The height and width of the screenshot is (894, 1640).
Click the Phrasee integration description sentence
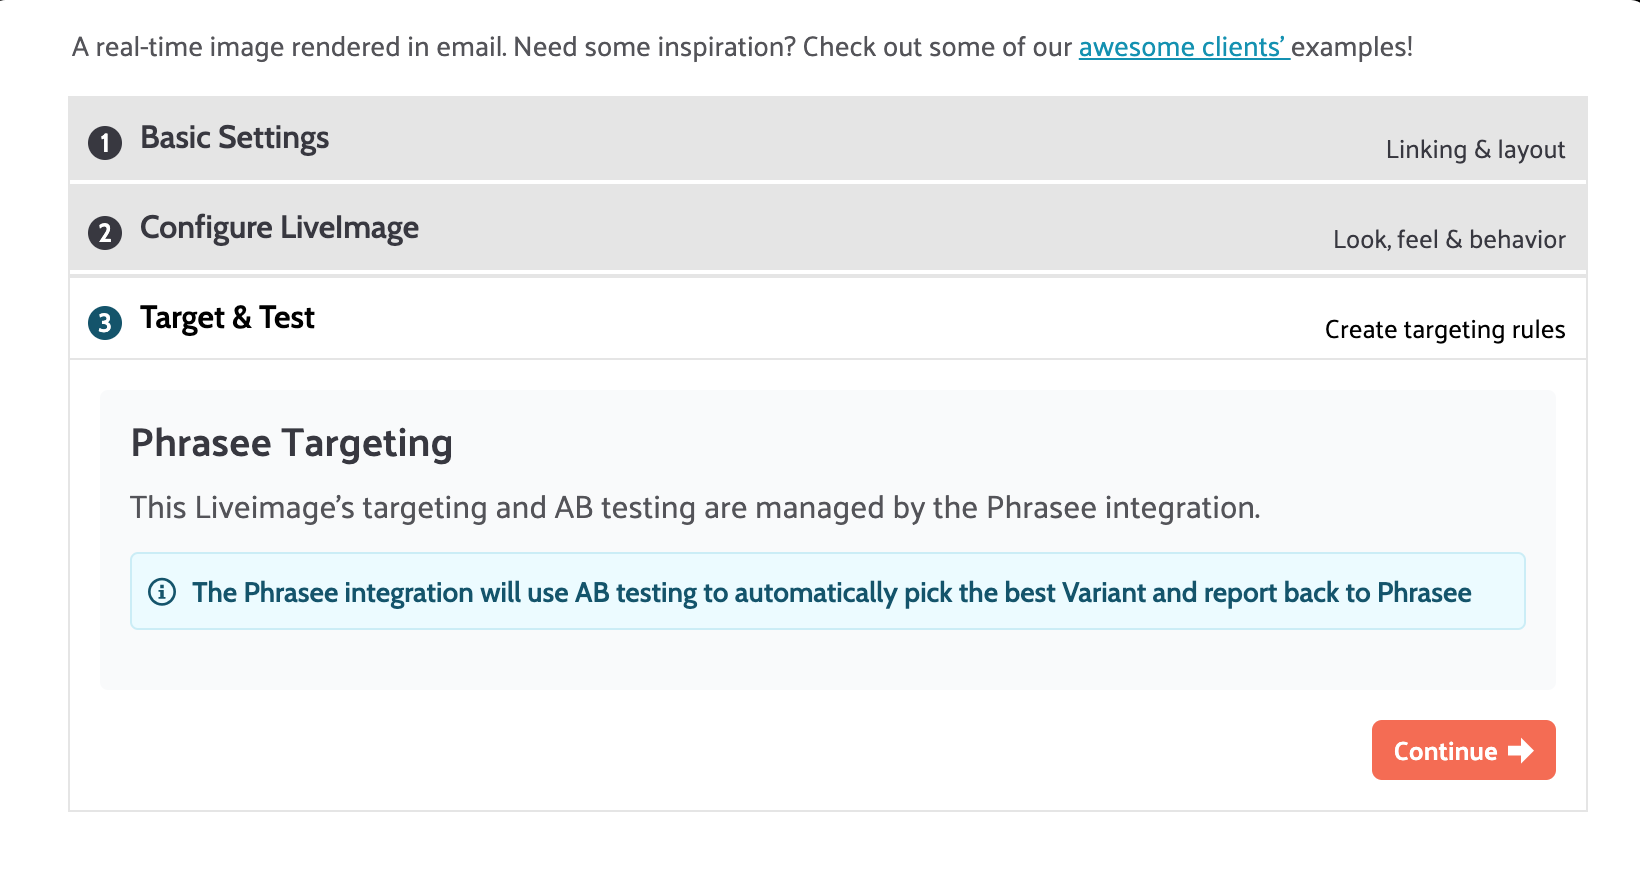695,508
